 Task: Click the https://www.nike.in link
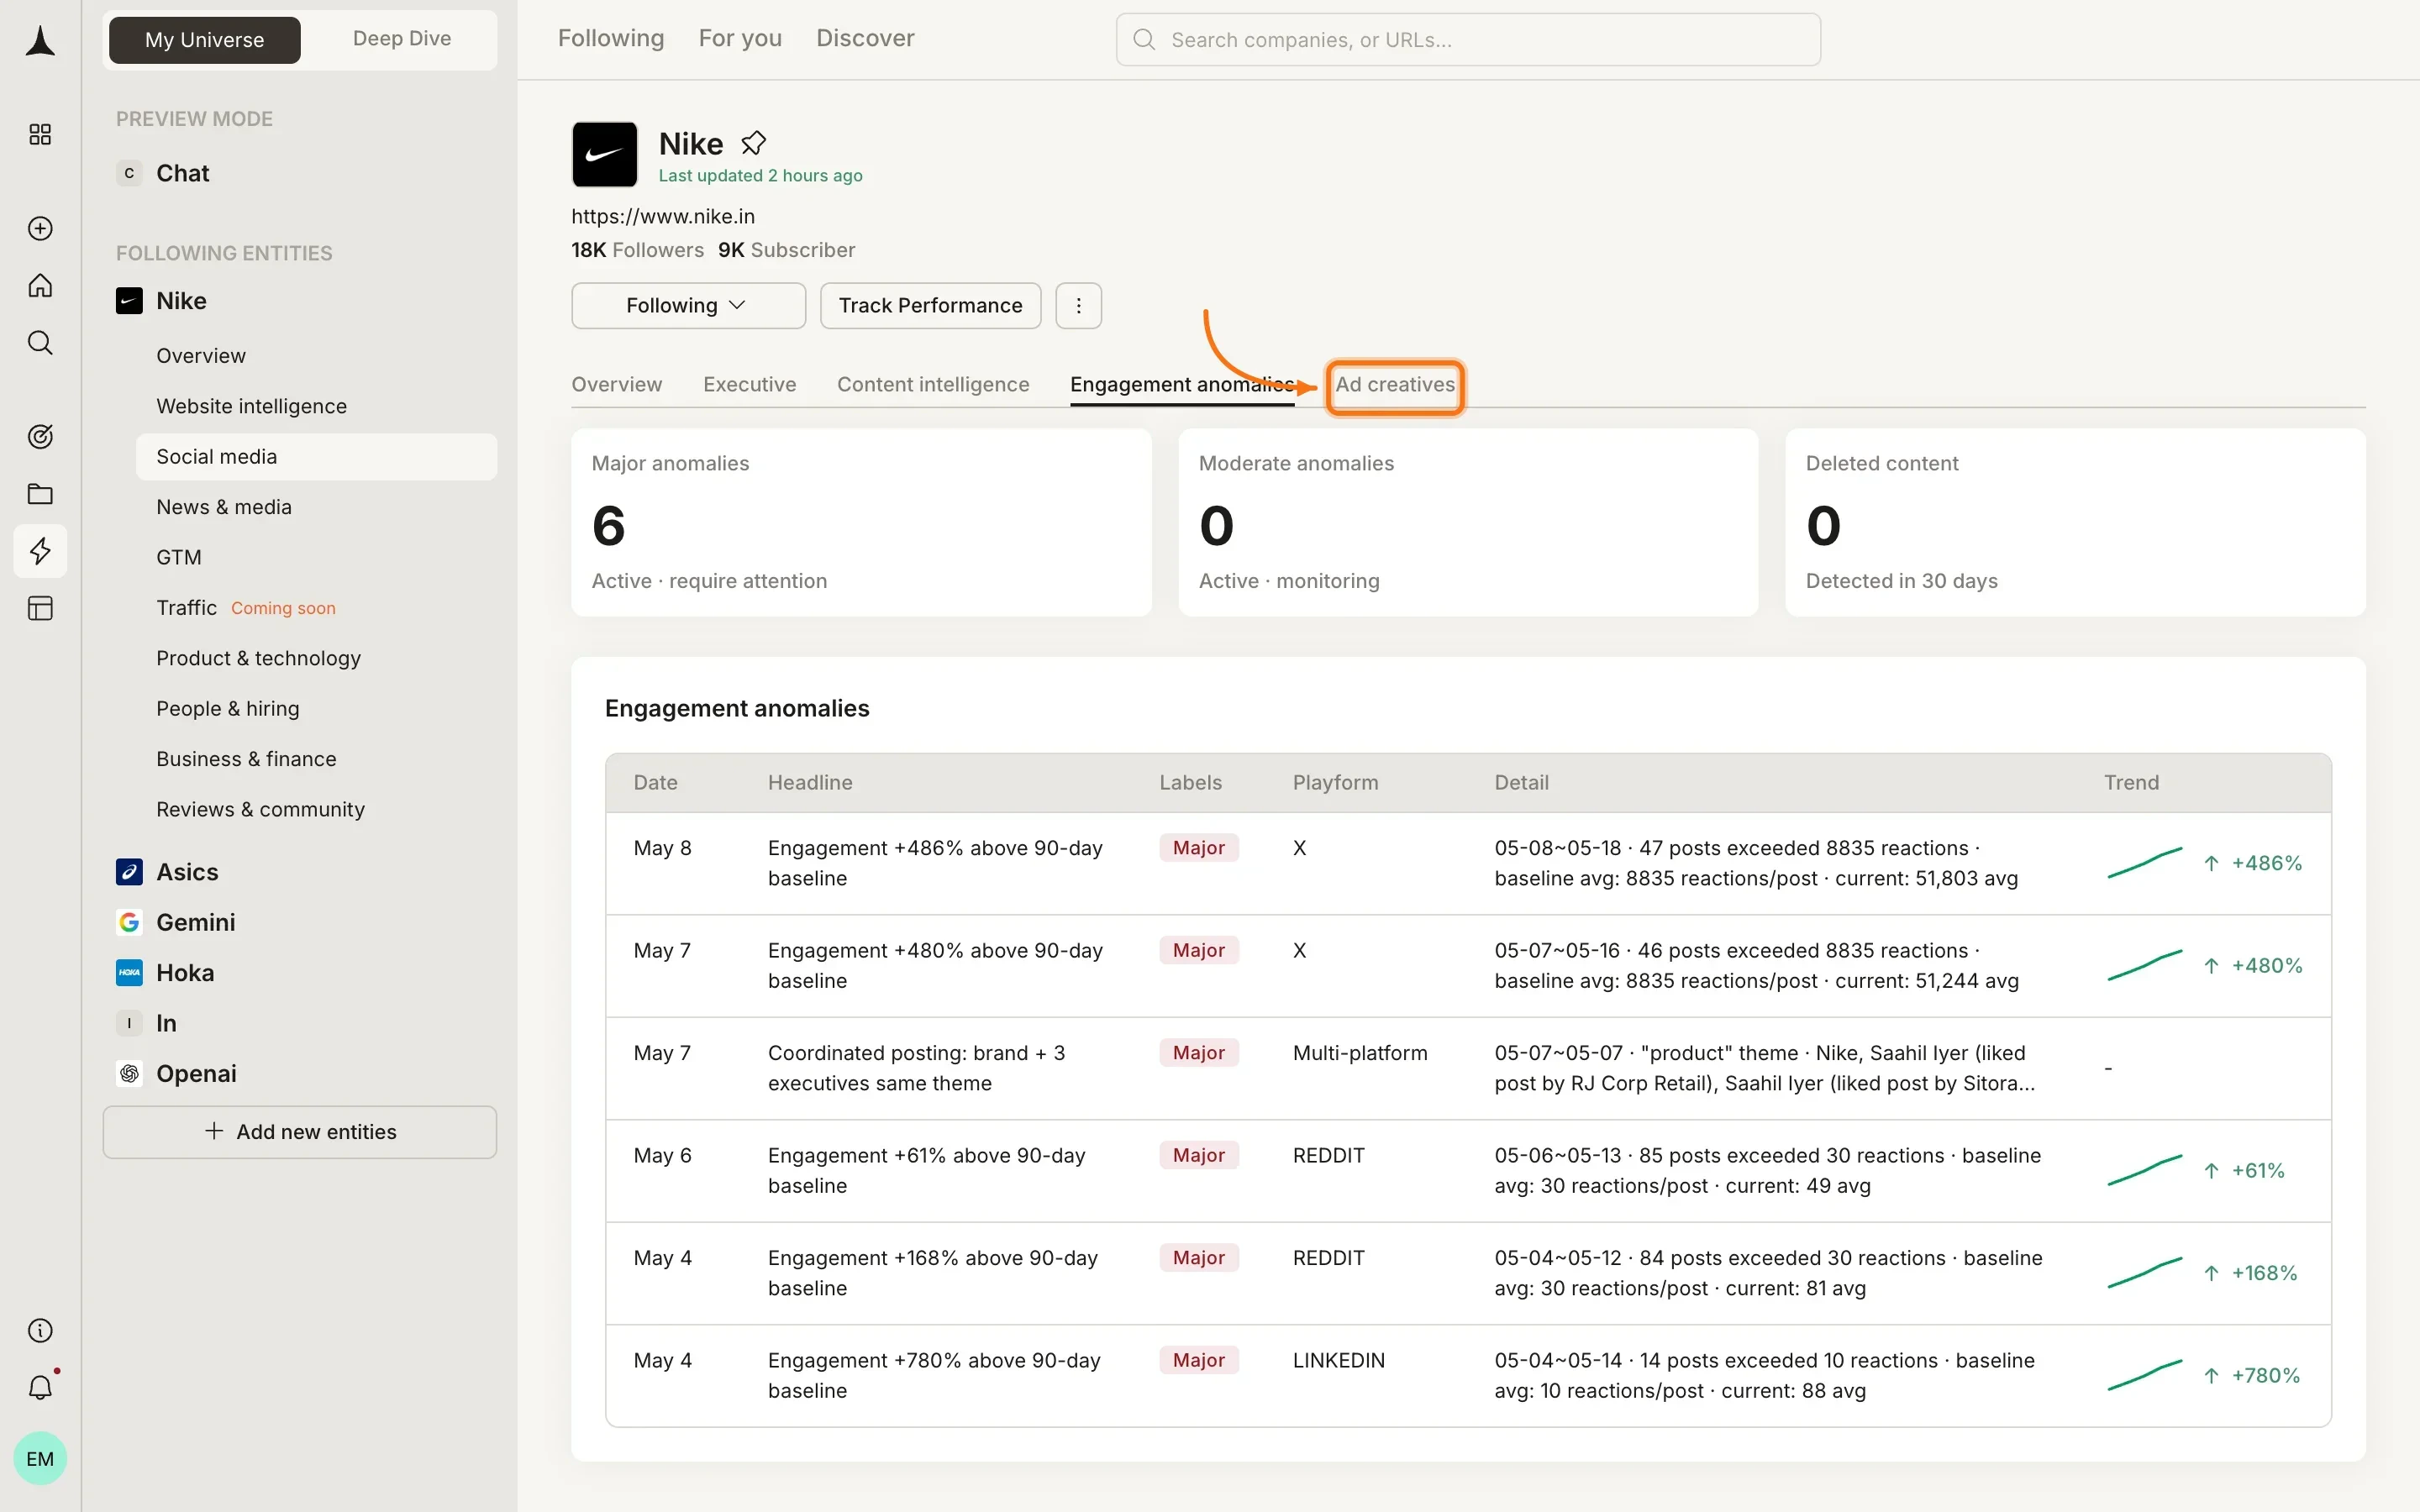pos(663,216)
